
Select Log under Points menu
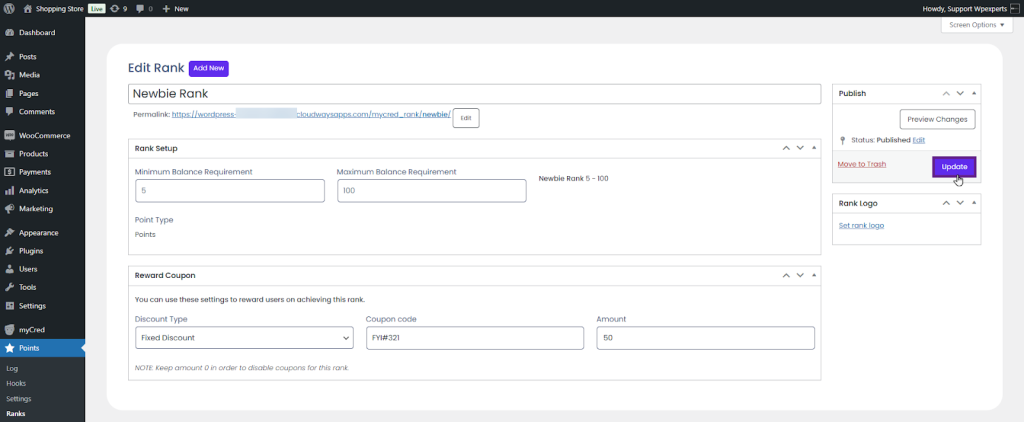(x=12, y=368)
